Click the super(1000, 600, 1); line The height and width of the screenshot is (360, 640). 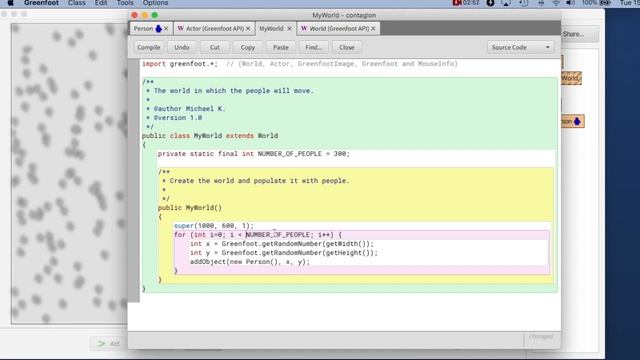pyautogui.click(x=213, y=225)
